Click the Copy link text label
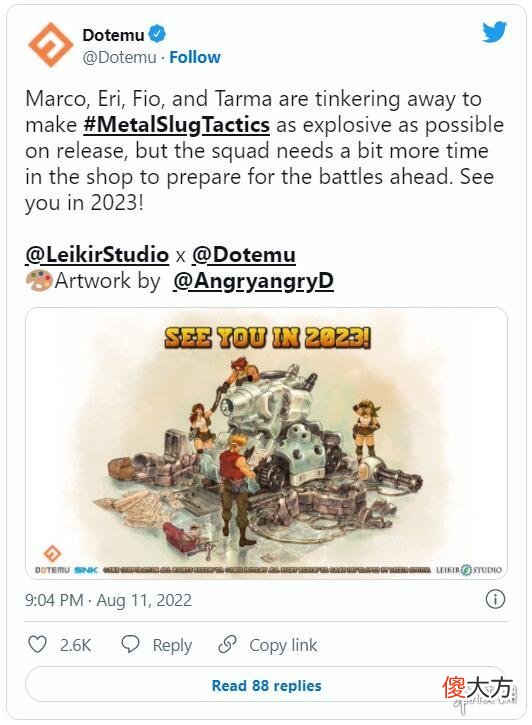Screen dimensions: 532x725 click(283, 645)
